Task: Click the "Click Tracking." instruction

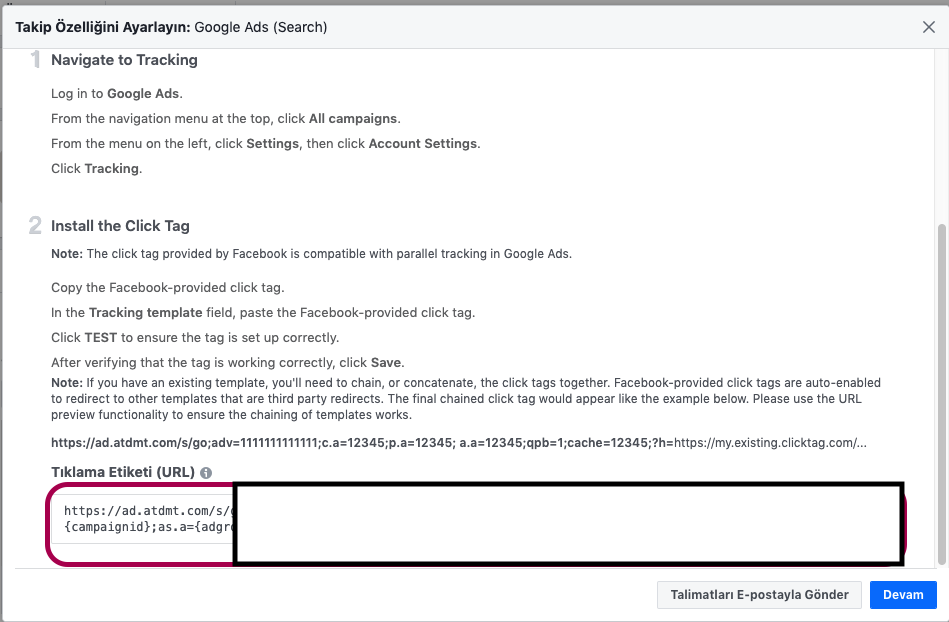Action: pyautogui.click(x=97, y=169)
